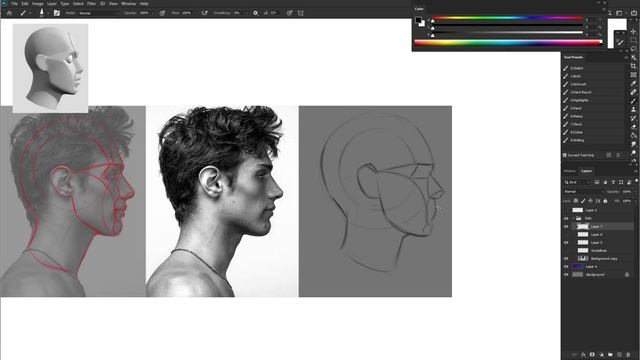Filter layers by adjustment layers icon
The width and height of the screenshot is (640, 360).
(x=605, y=182)
